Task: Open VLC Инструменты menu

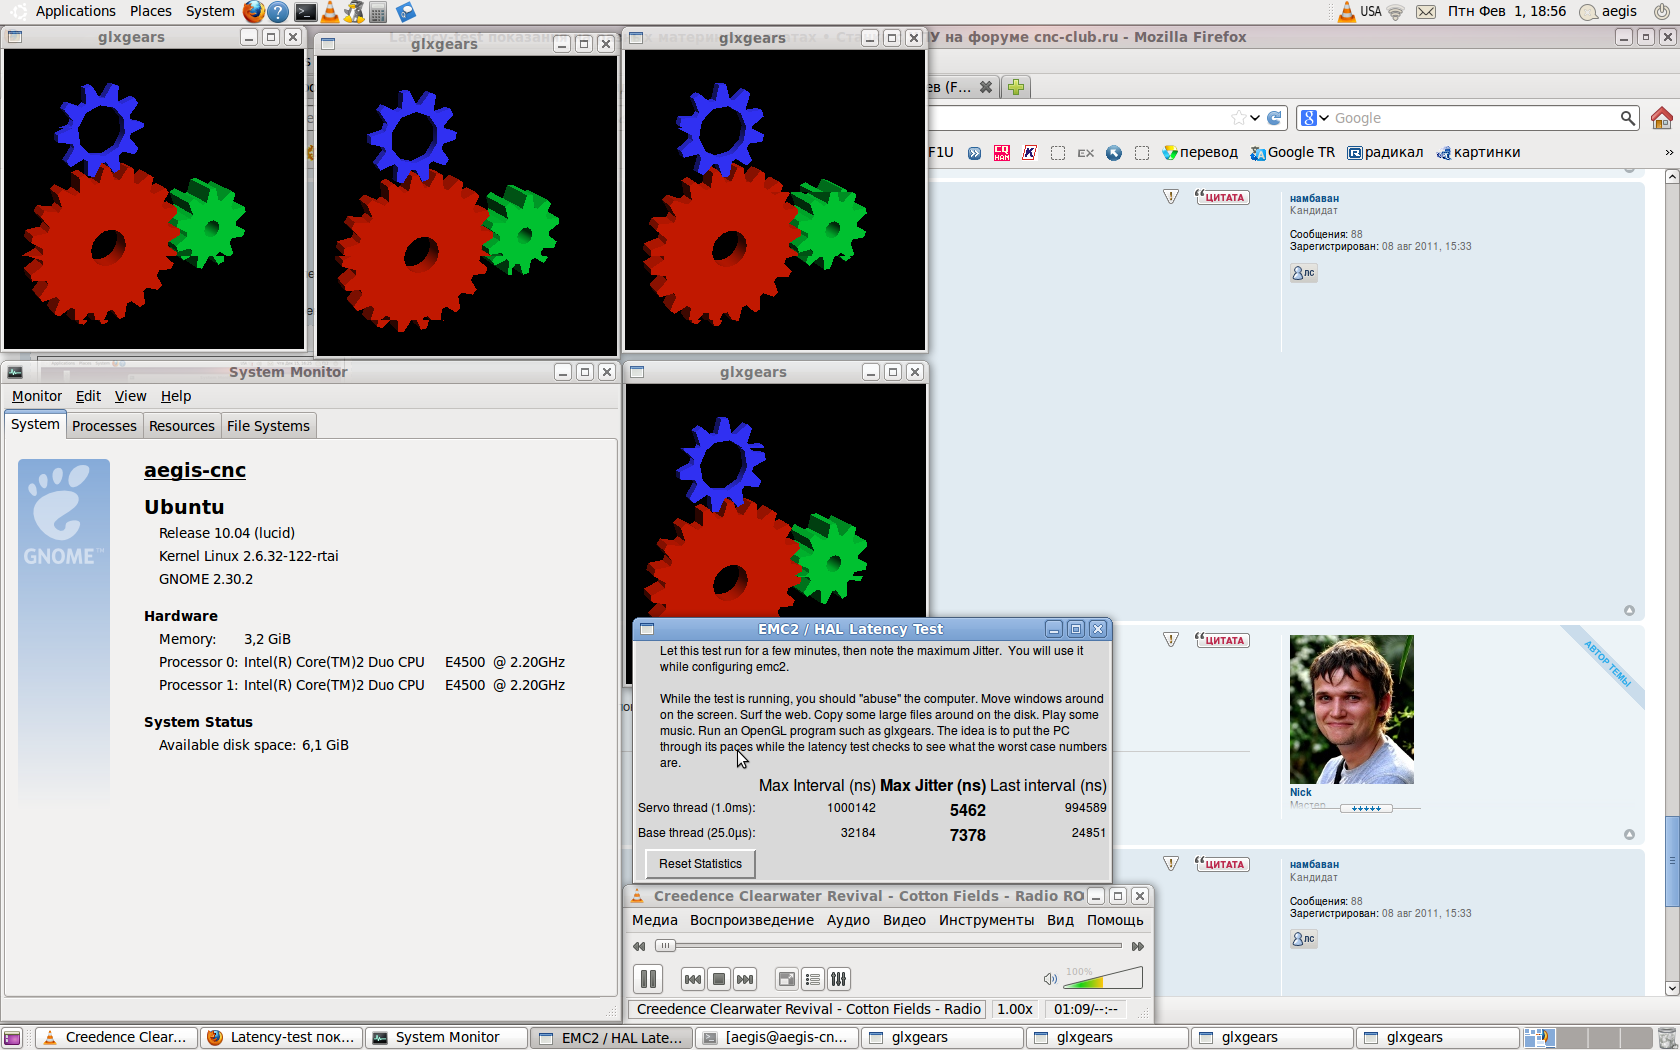Action: coord(986,920)
